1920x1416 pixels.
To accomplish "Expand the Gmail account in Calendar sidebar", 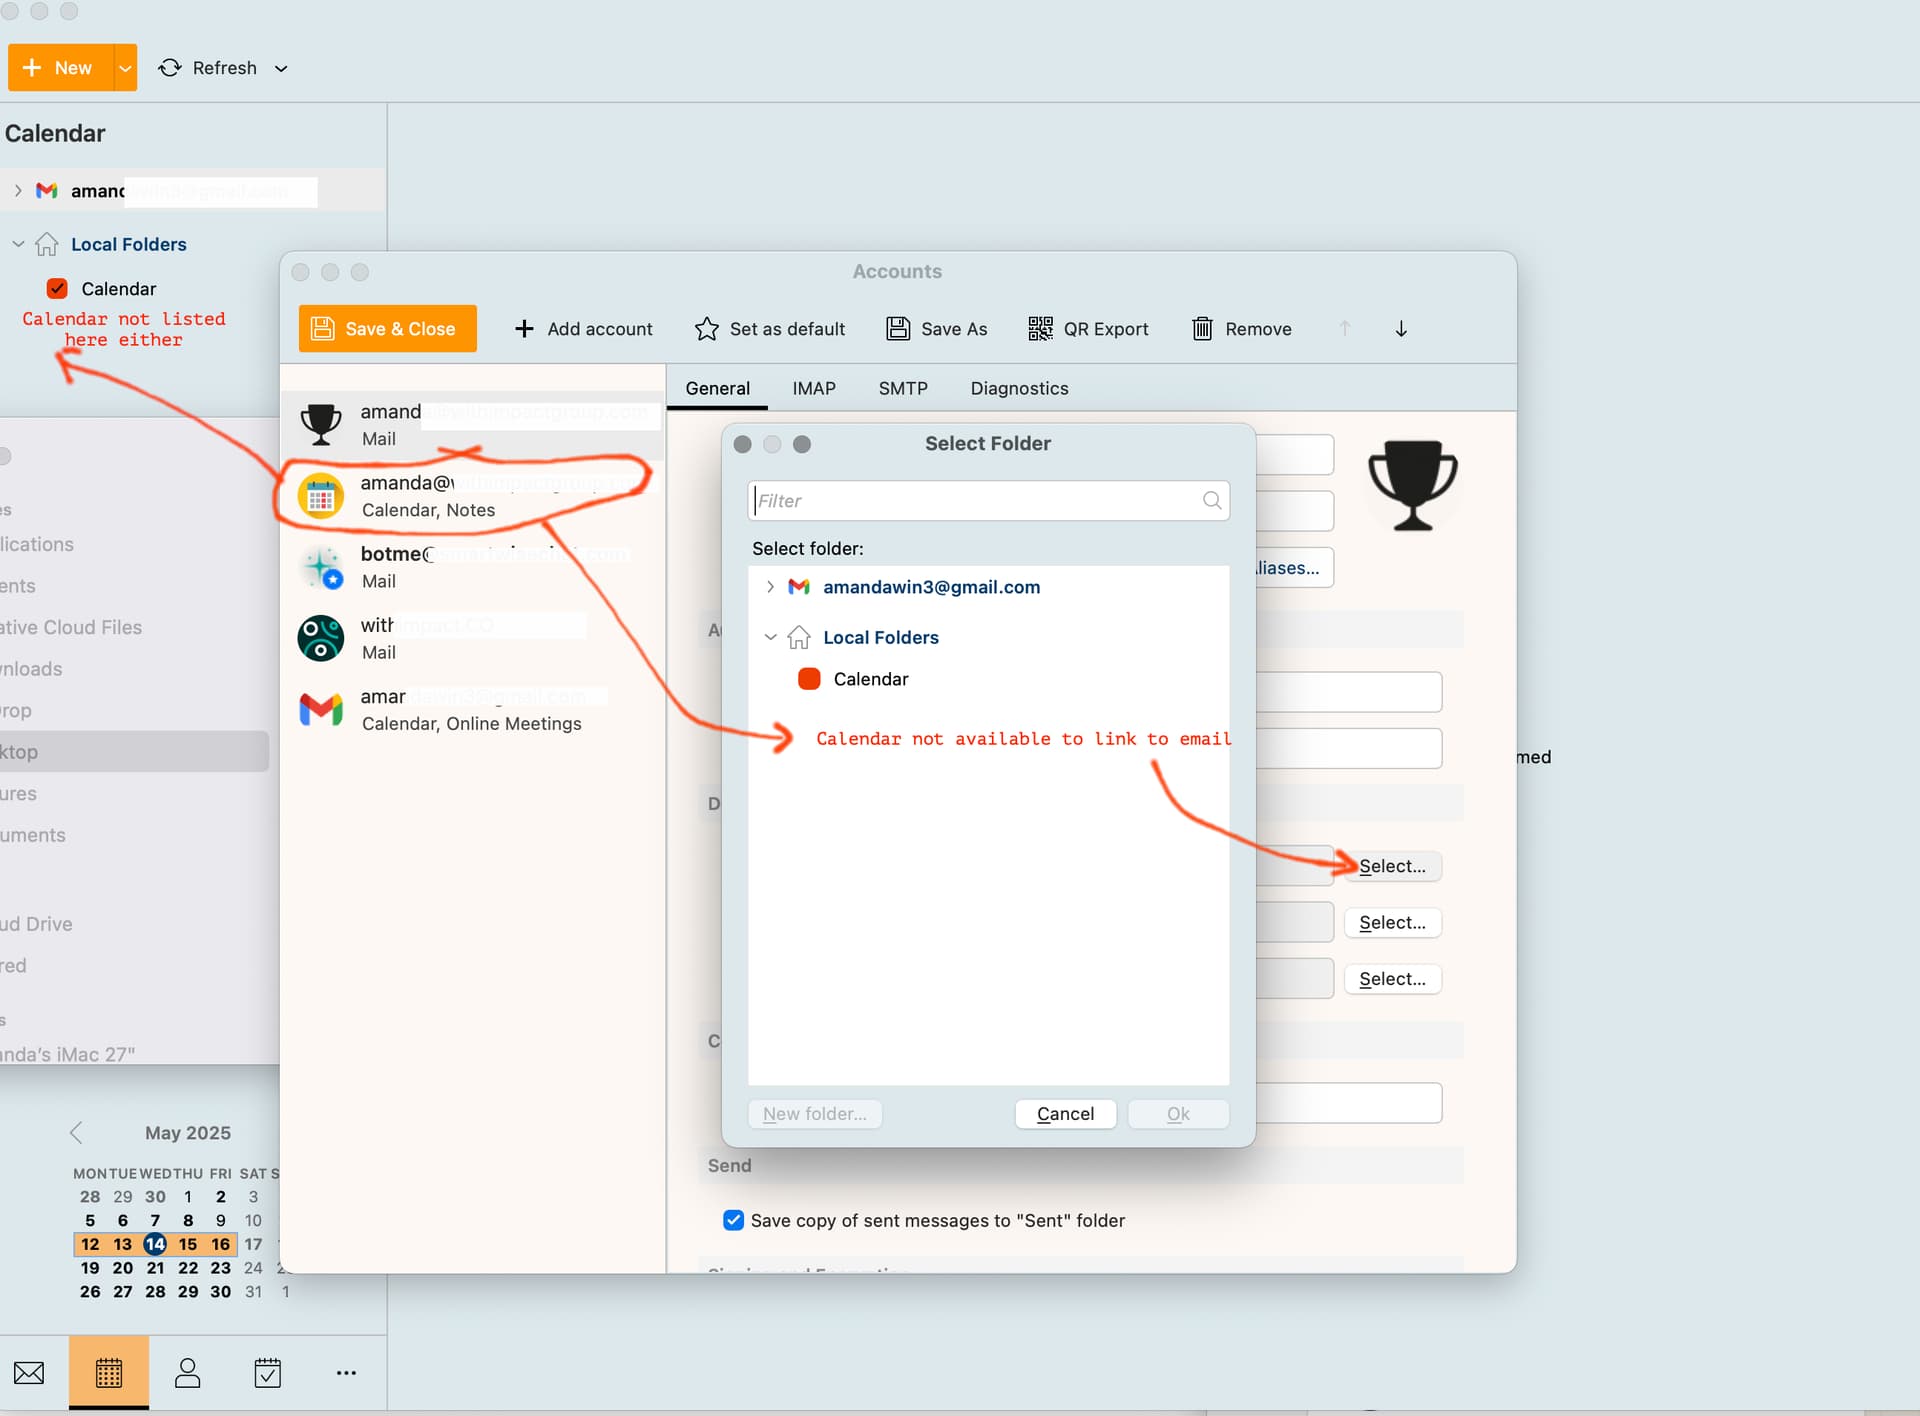I will point(18,190).
